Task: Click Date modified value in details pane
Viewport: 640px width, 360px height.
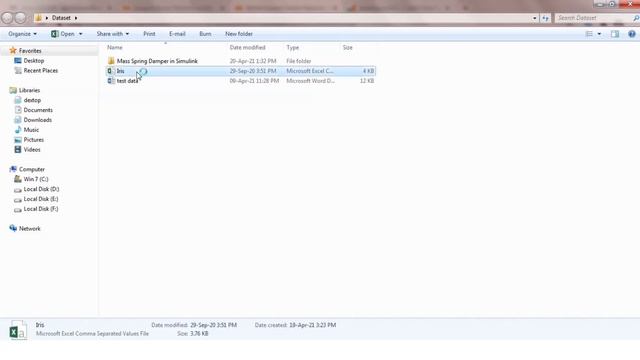Action: tap(213, 325)
